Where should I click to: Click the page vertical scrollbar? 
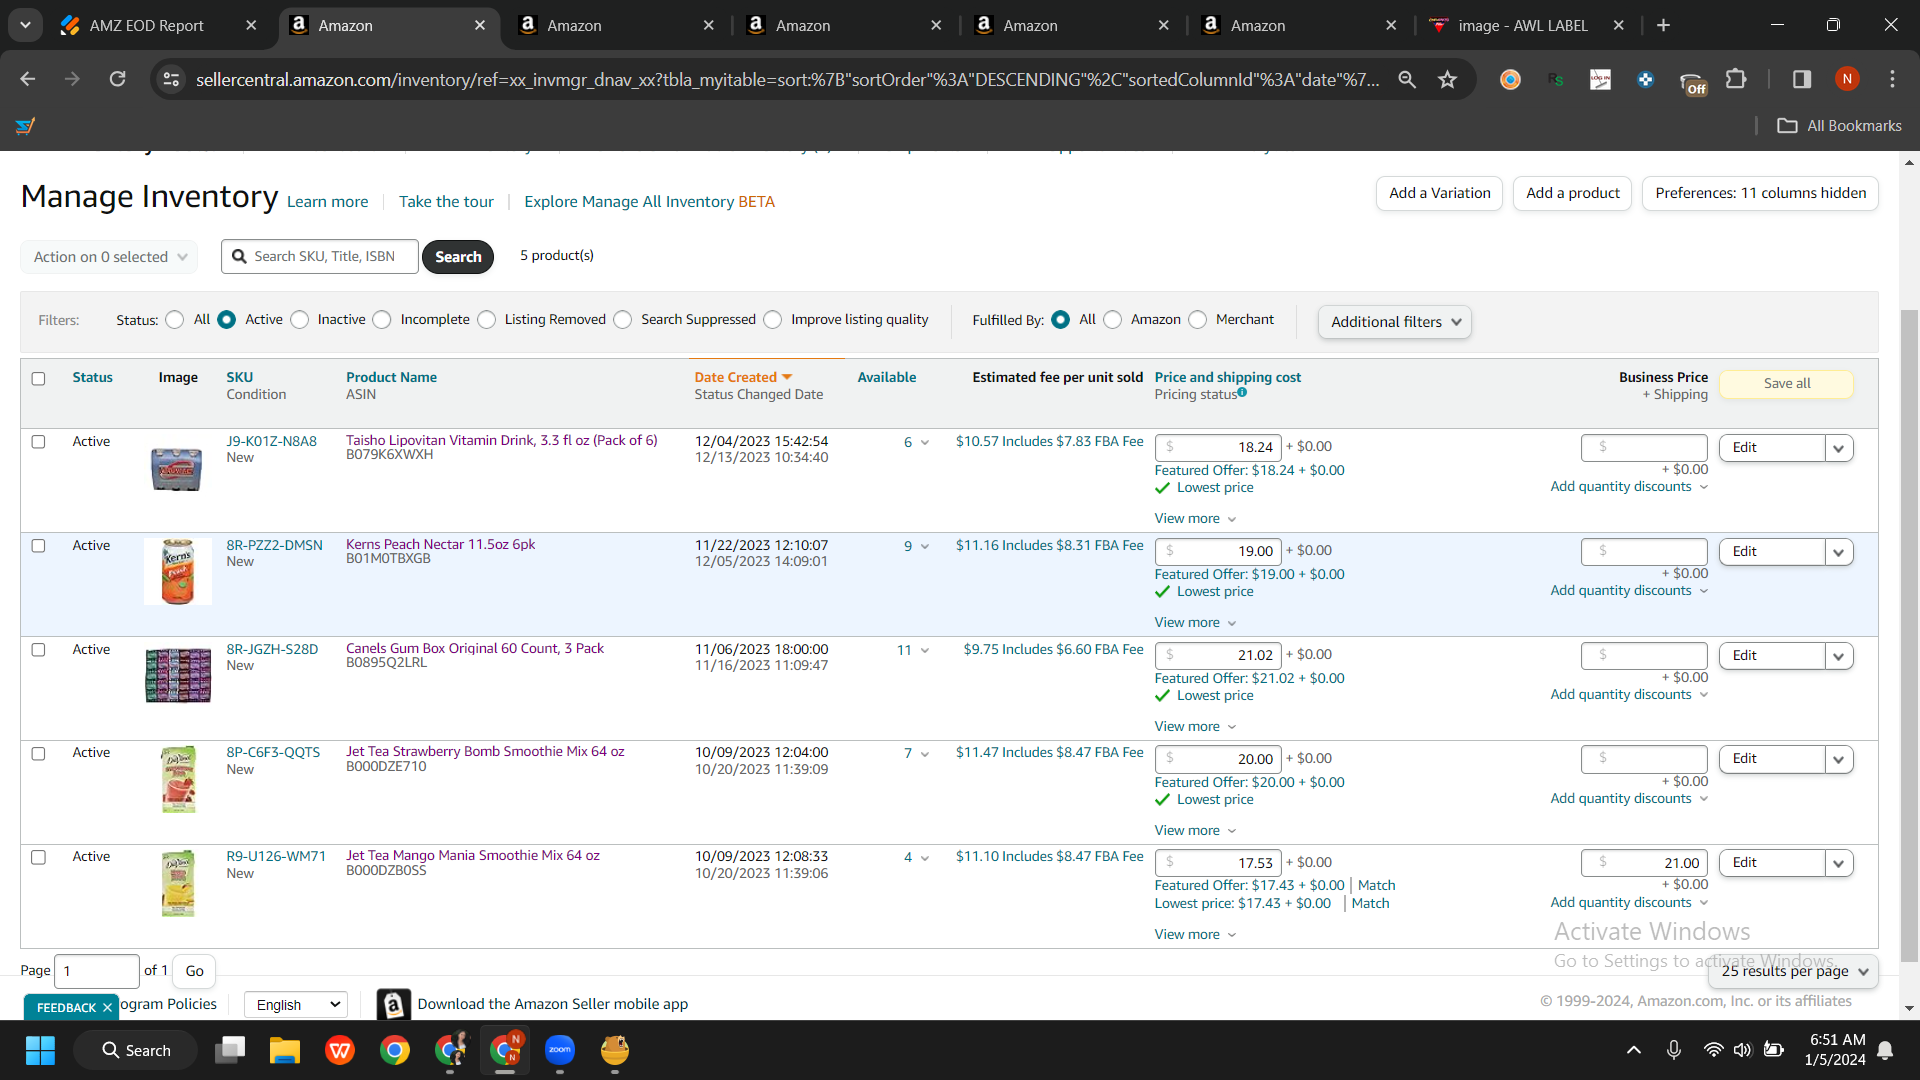click(x=1910, y=635)
